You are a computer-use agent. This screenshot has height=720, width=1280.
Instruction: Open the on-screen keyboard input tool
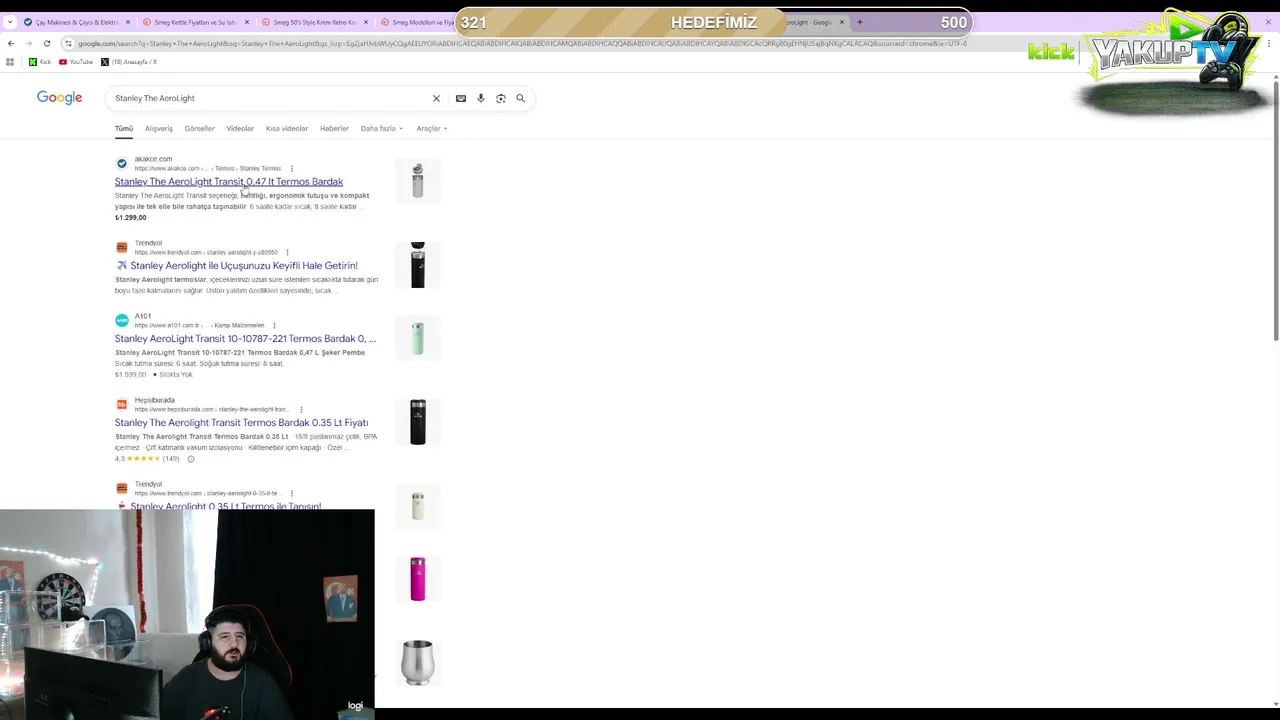[460, 98]
